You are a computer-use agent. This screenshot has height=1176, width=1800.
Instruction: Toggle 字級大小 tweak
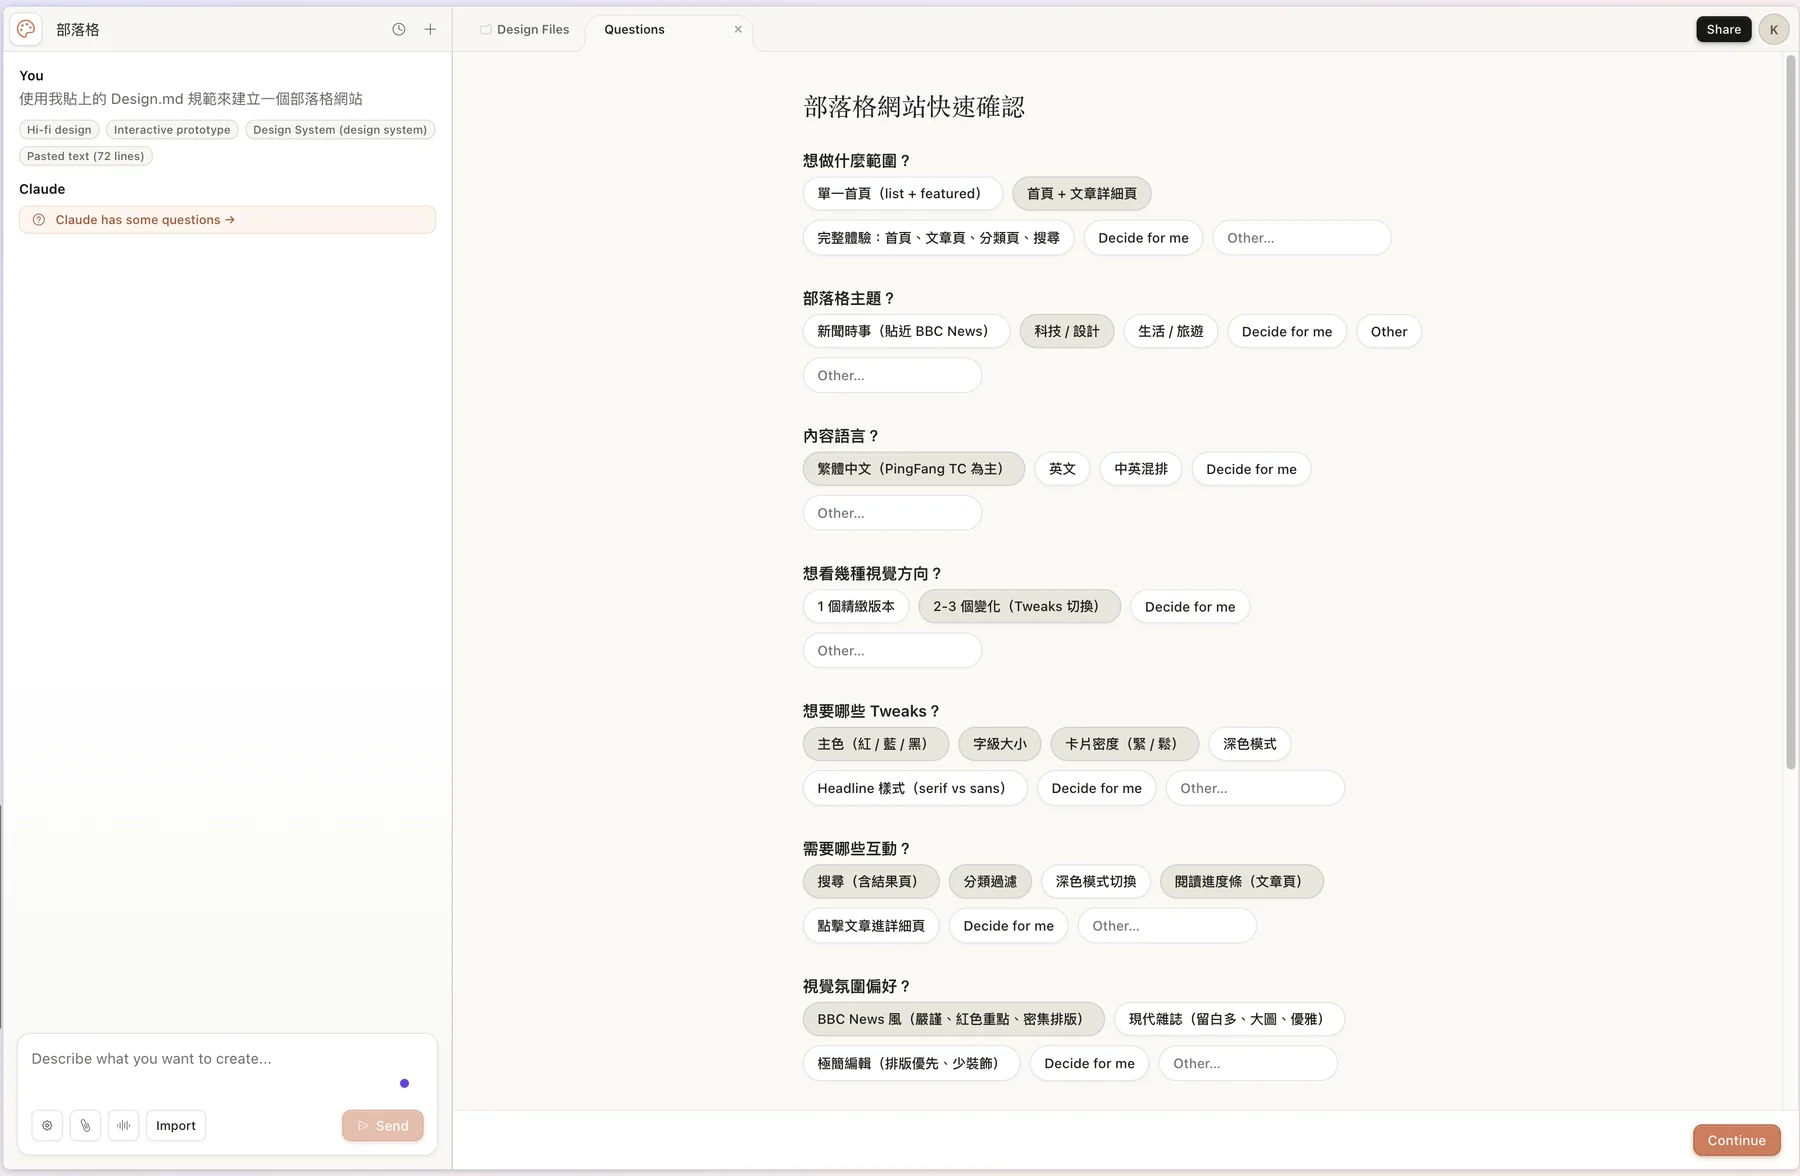pos(1000,744)
